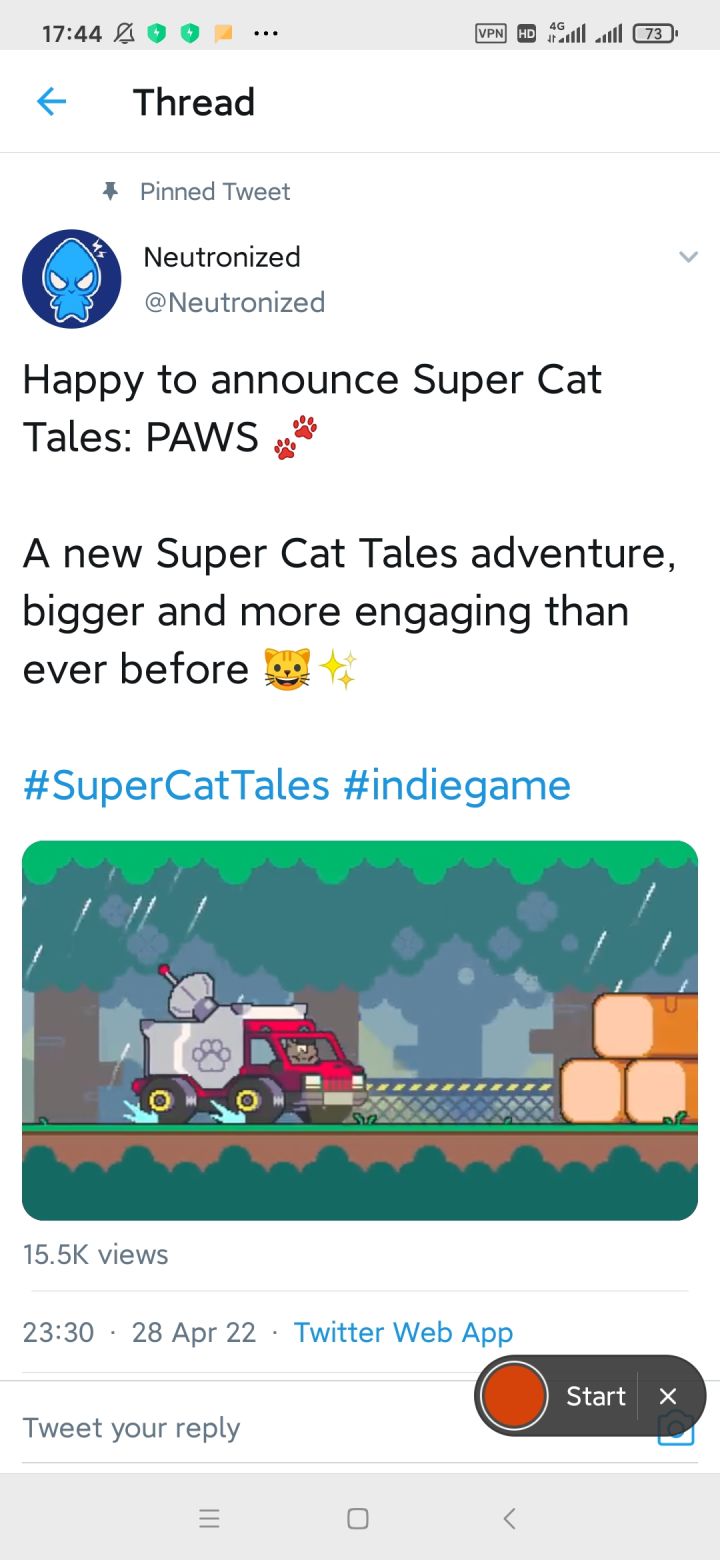The height and width of the screenshot is (1560, 720).
Task: Tap the @Neutronized handle
Action: coord(235,302)
